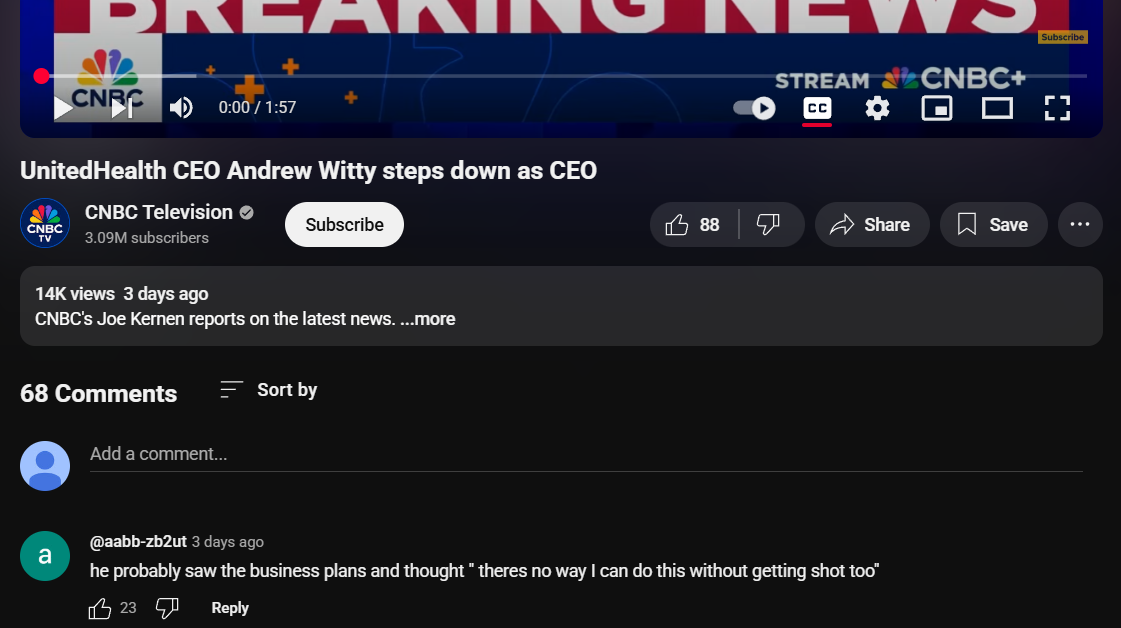
Task: Click the yellow Subscribe overlay in video
Action: tap(1062, 37)
